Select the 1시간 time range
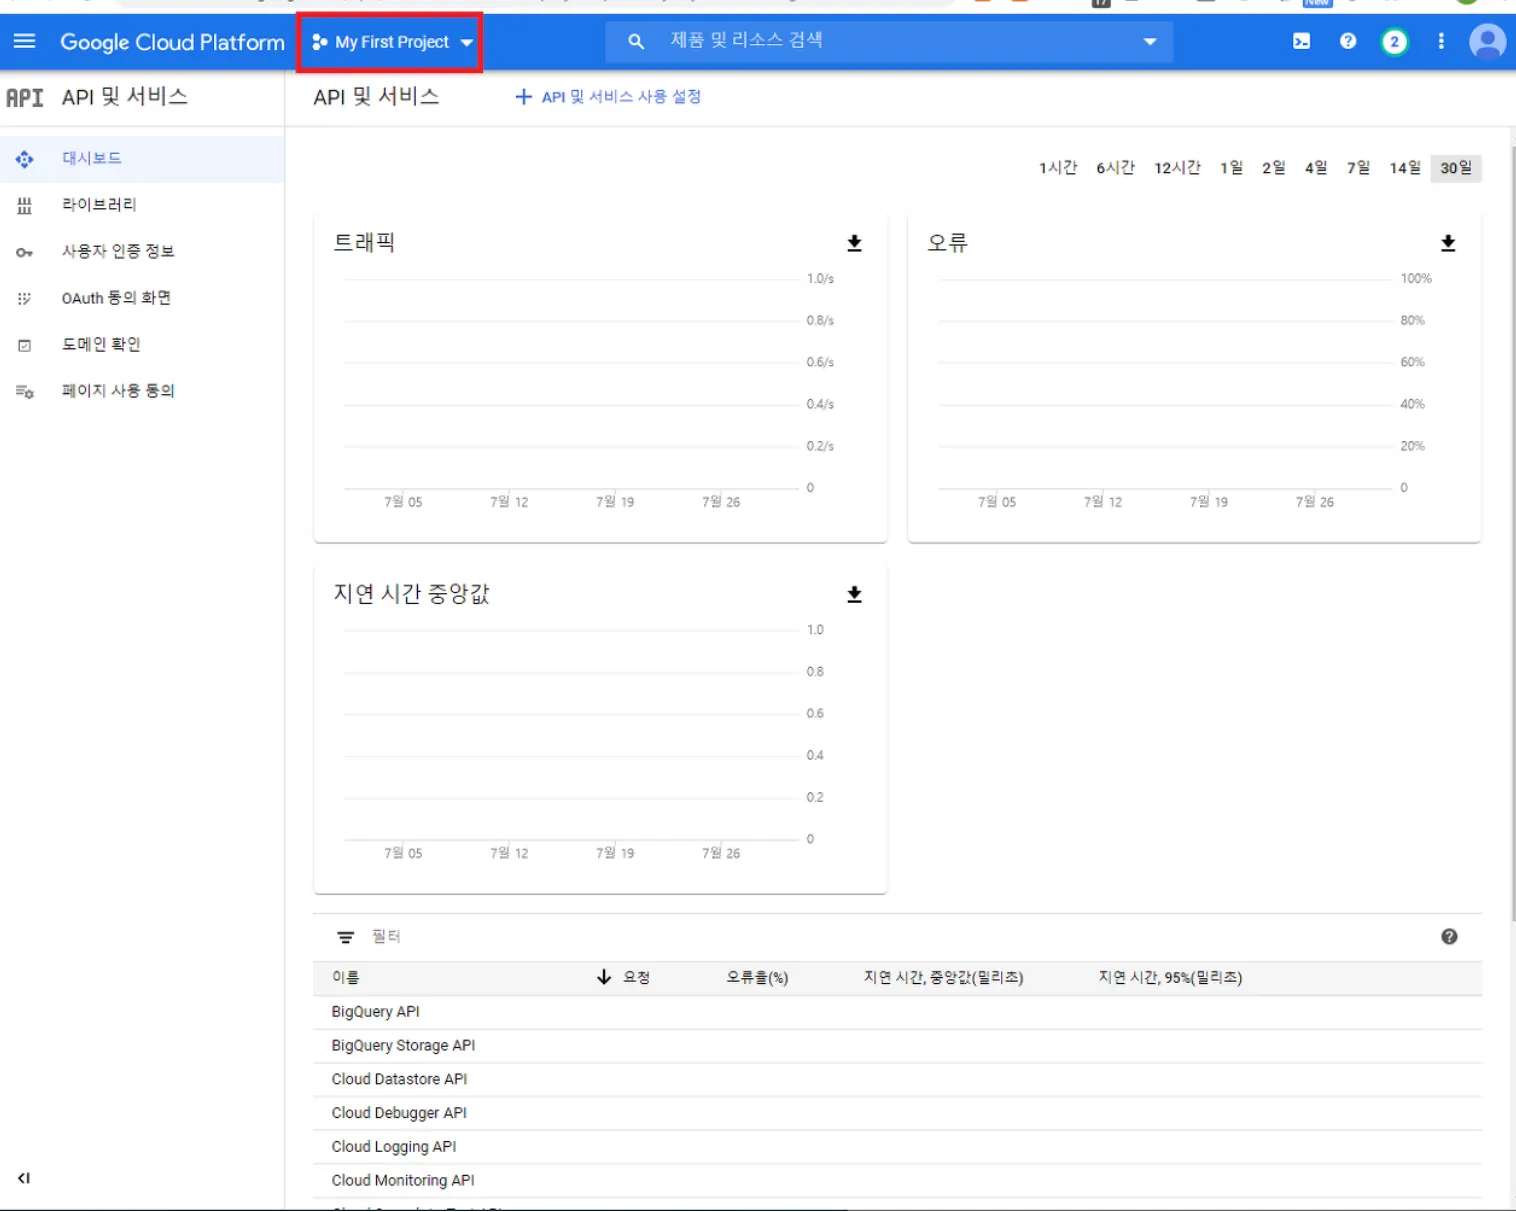1516x1212 pixels. [x=1058, y=168]
